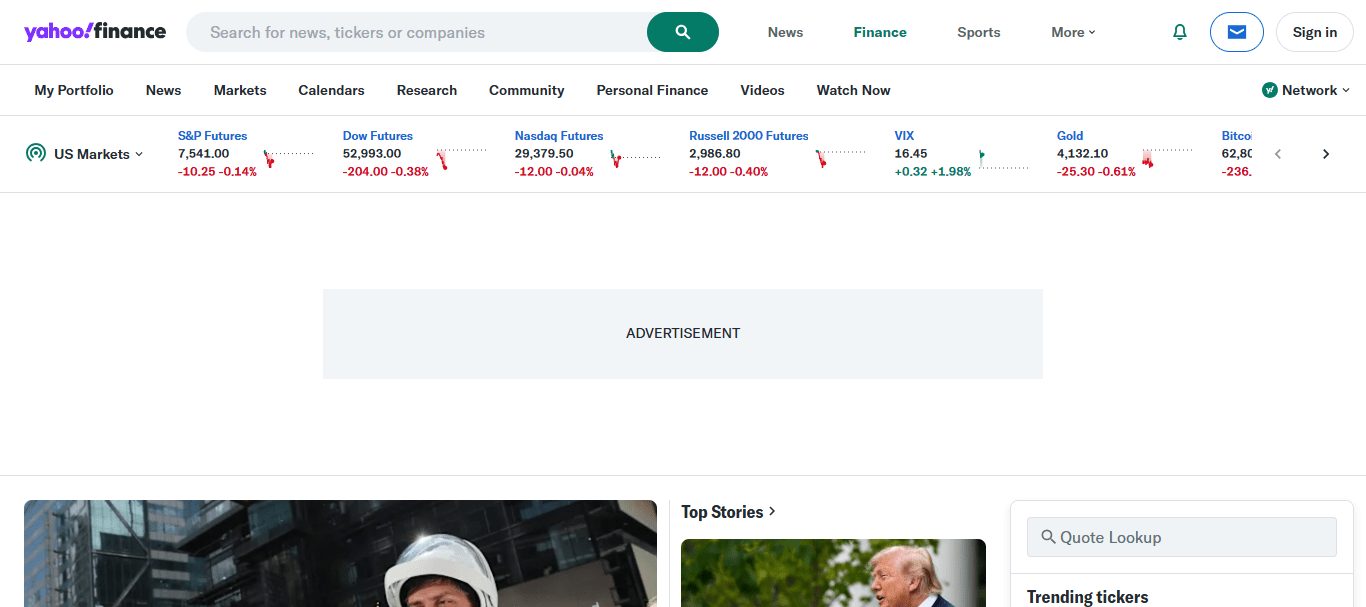
Task: Open the Nasdaq Futures sparkline chart
Action: coord(636,158)
